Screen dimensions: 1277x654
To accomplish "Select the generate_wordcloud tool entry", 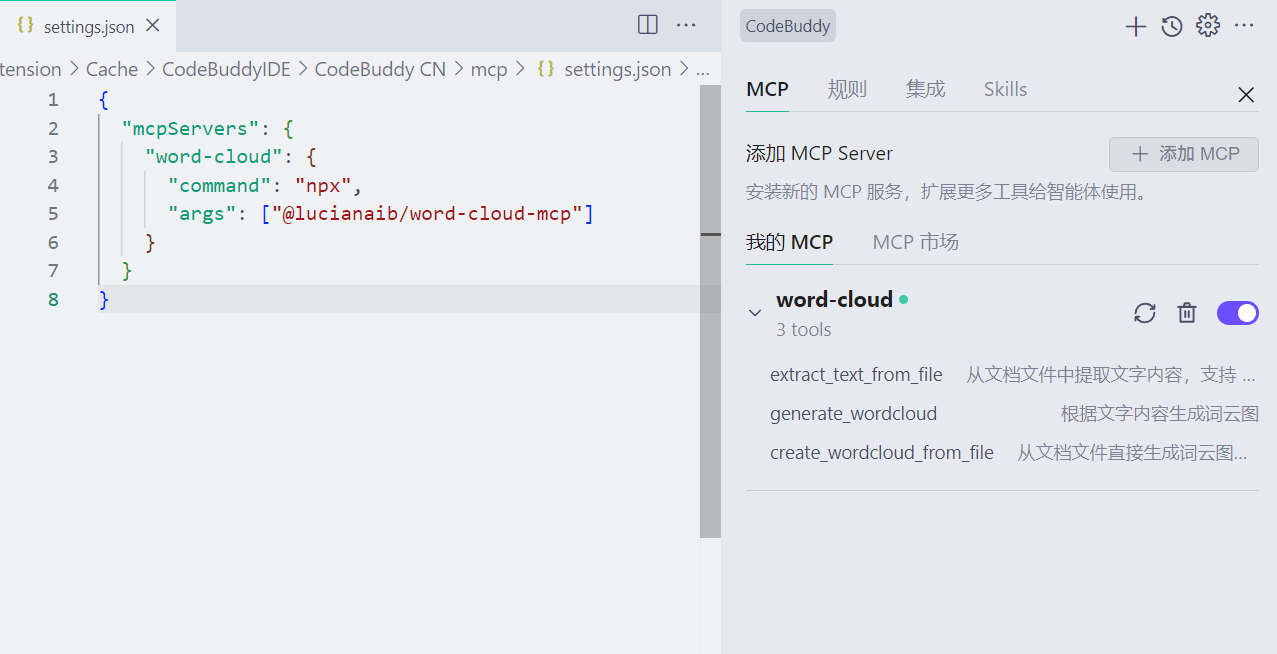I will [x=853, y=412].
